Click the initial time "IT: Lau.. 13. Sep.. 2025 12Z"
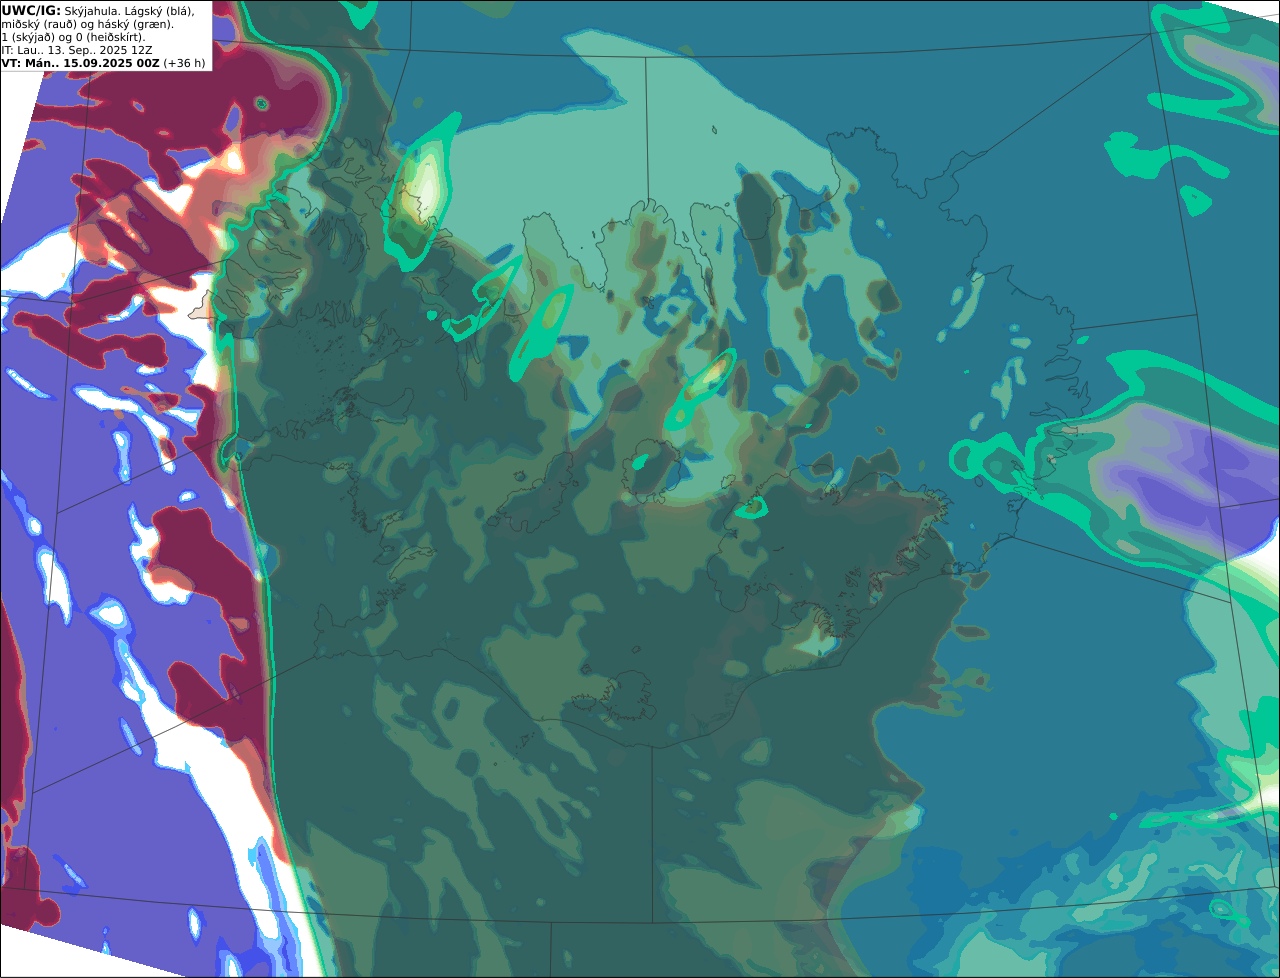 pos(77,50)
